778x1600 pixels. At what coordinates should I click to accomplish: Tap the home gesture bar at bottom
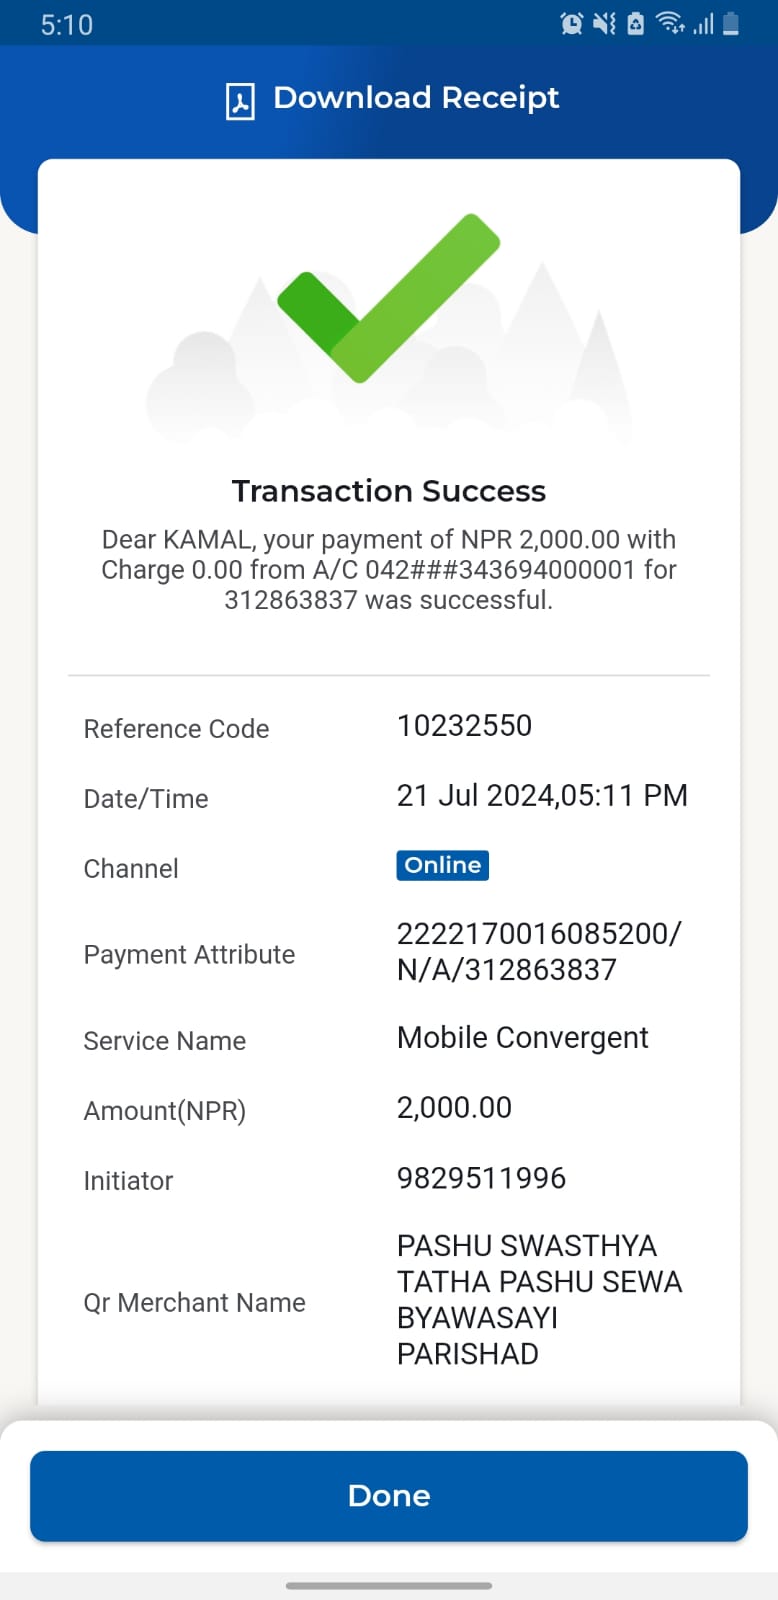[x=389, y=1585]
